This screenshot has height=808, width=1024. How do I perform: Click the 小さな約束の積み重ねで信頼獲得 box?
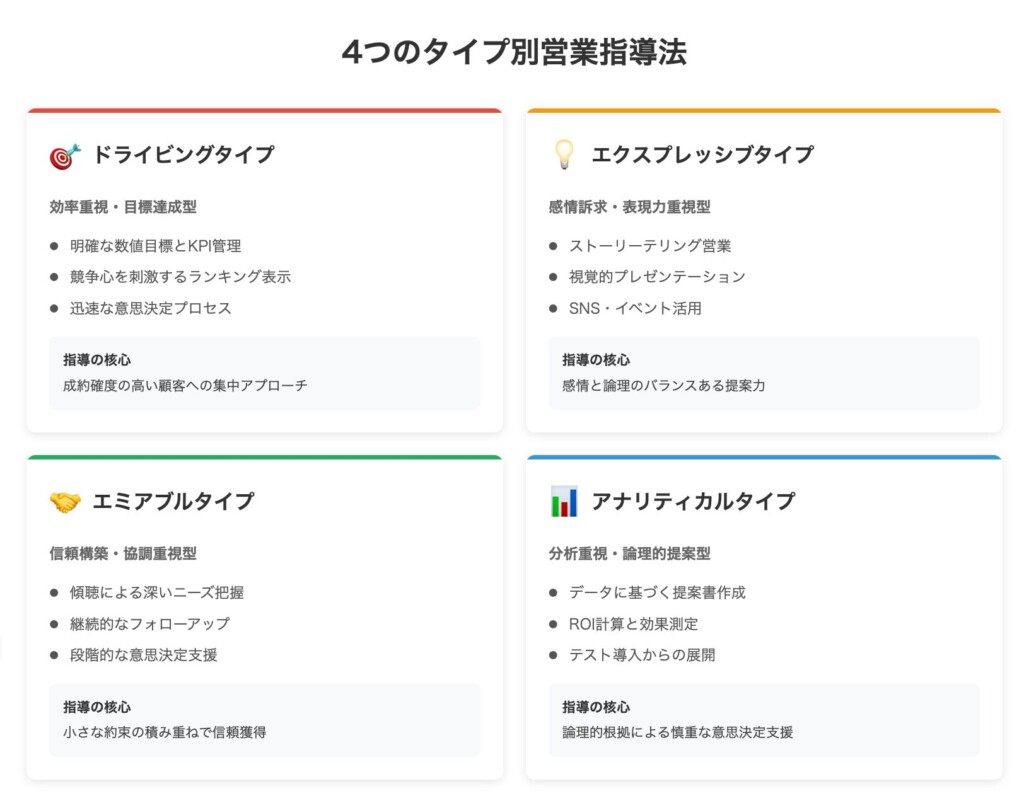(x=264, y=720)
